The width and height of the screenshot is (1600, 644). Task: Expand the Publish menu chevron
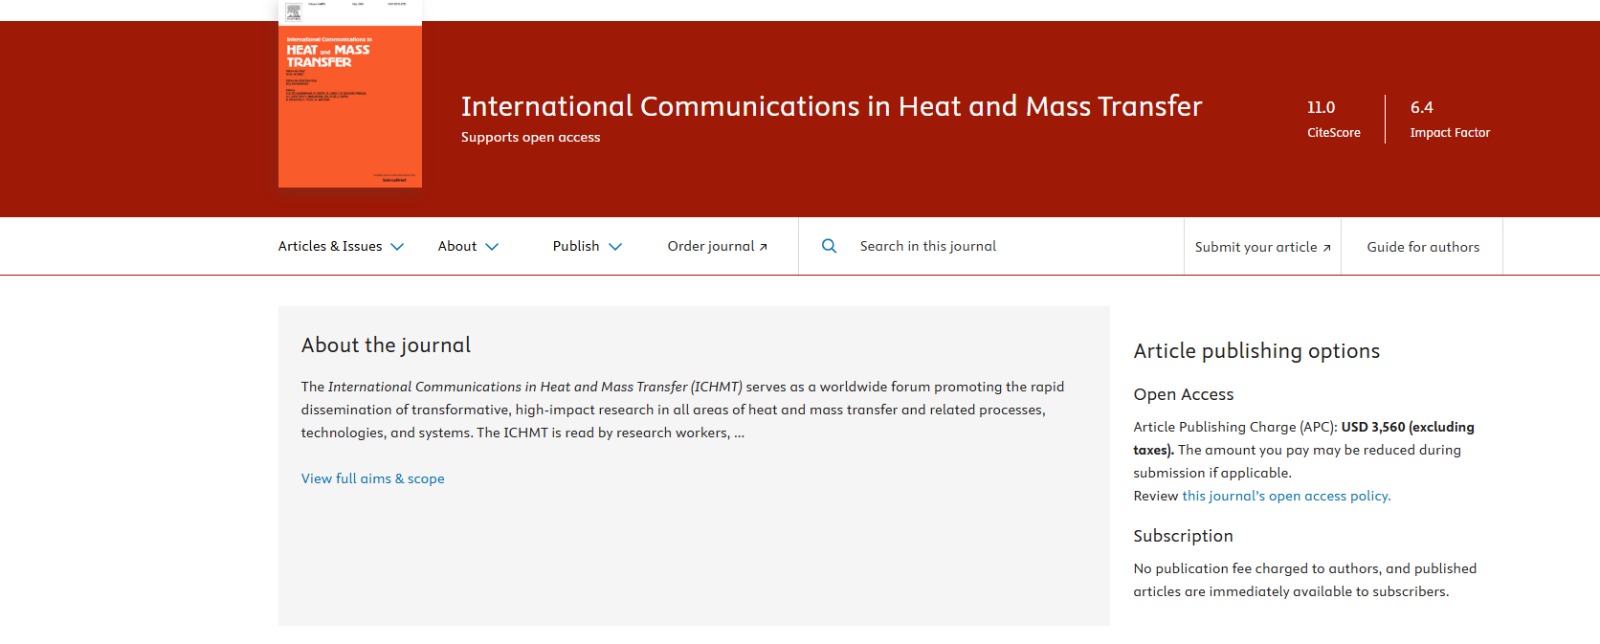pyautogui.click(x=615, y=247)
